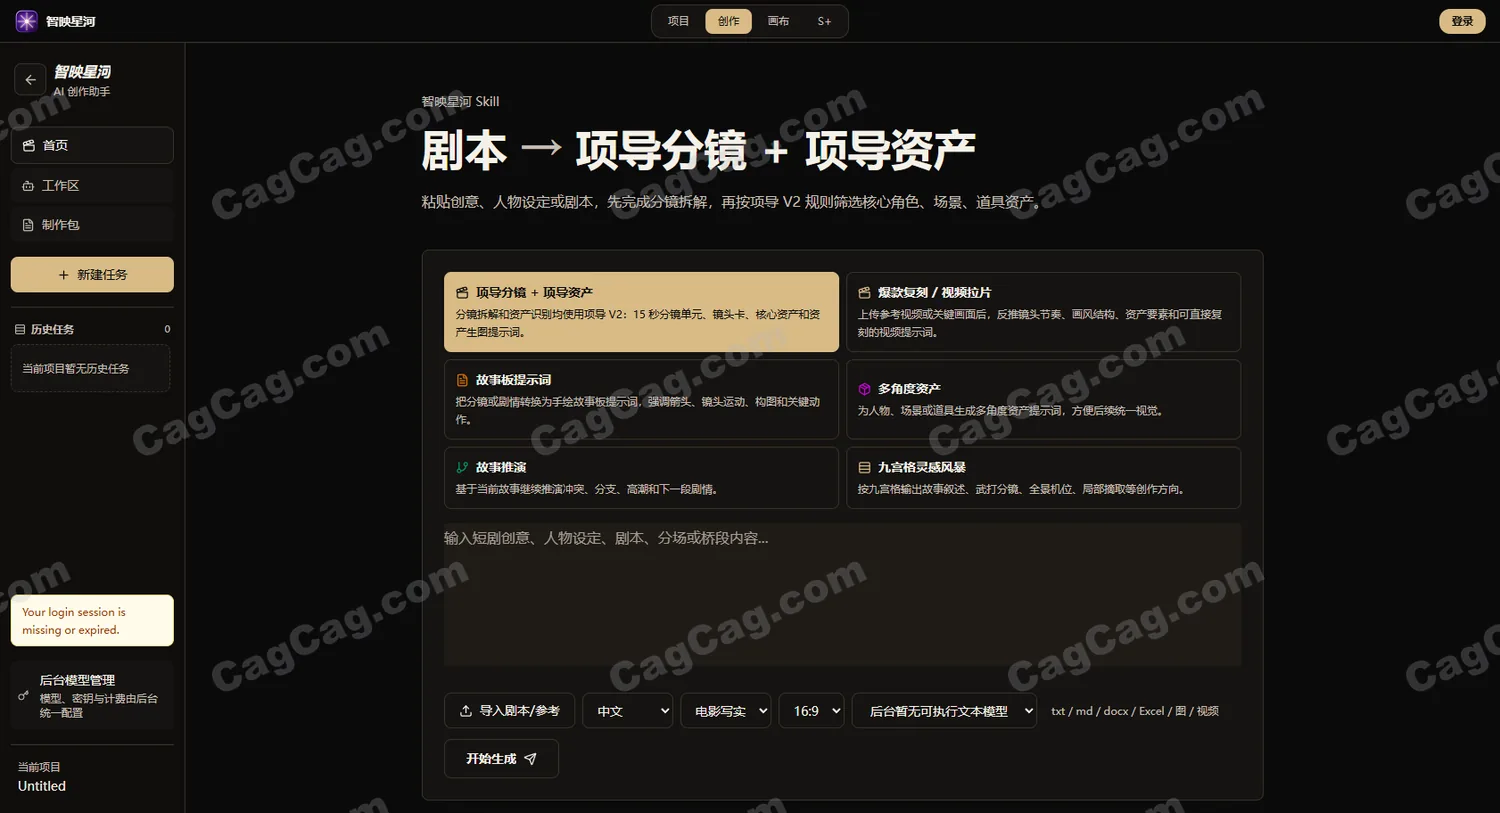The image size is (1500, 813).
Task: Click the 新建任务 button
Action: (92, 274)
